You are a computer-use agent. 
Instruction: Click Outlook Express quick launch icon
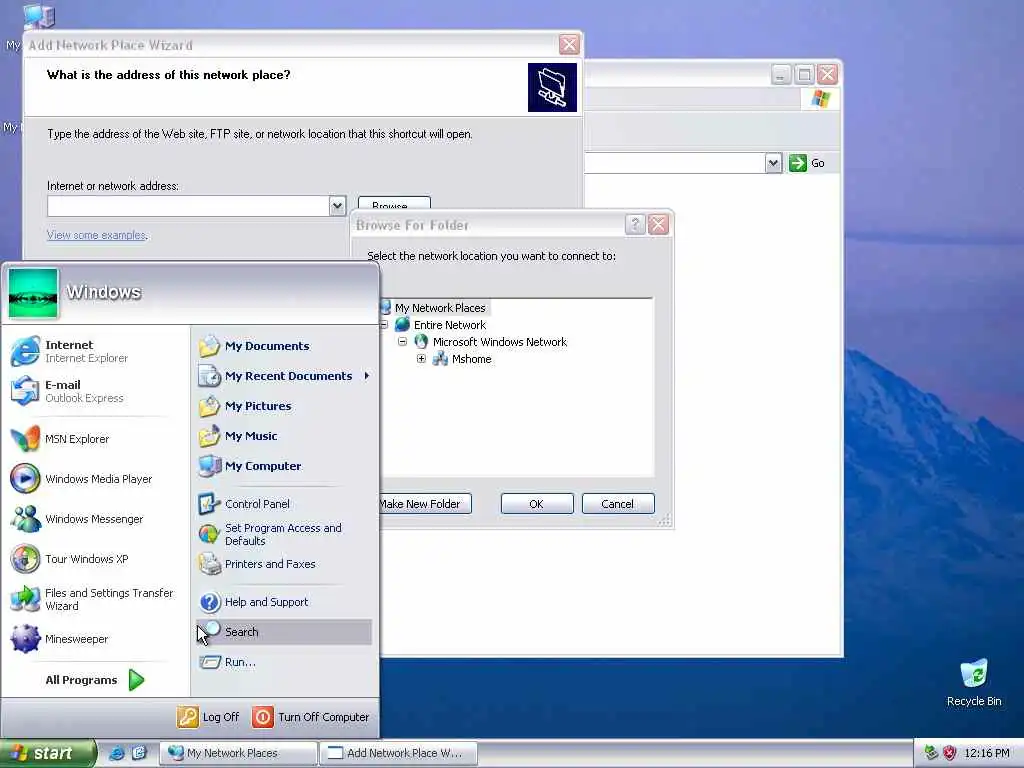pos(139,753)
